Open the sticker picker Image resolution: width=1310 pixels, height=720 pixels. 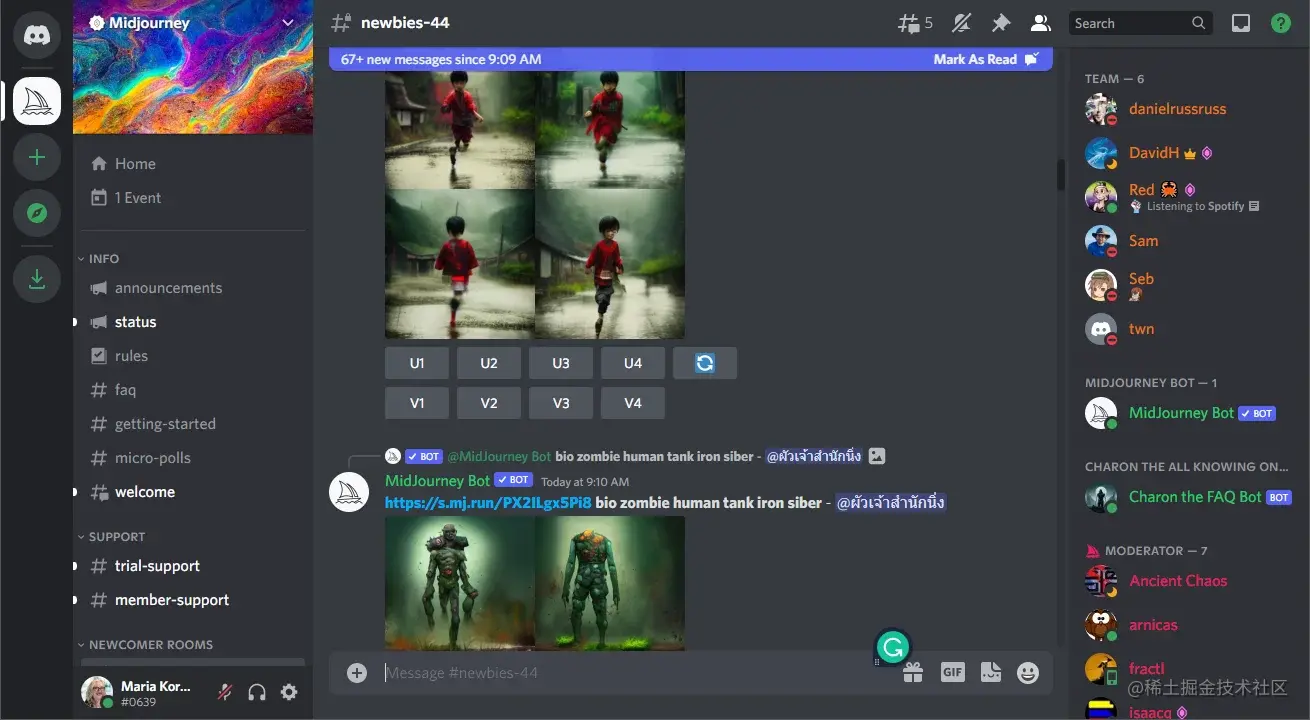coord(990,672)
